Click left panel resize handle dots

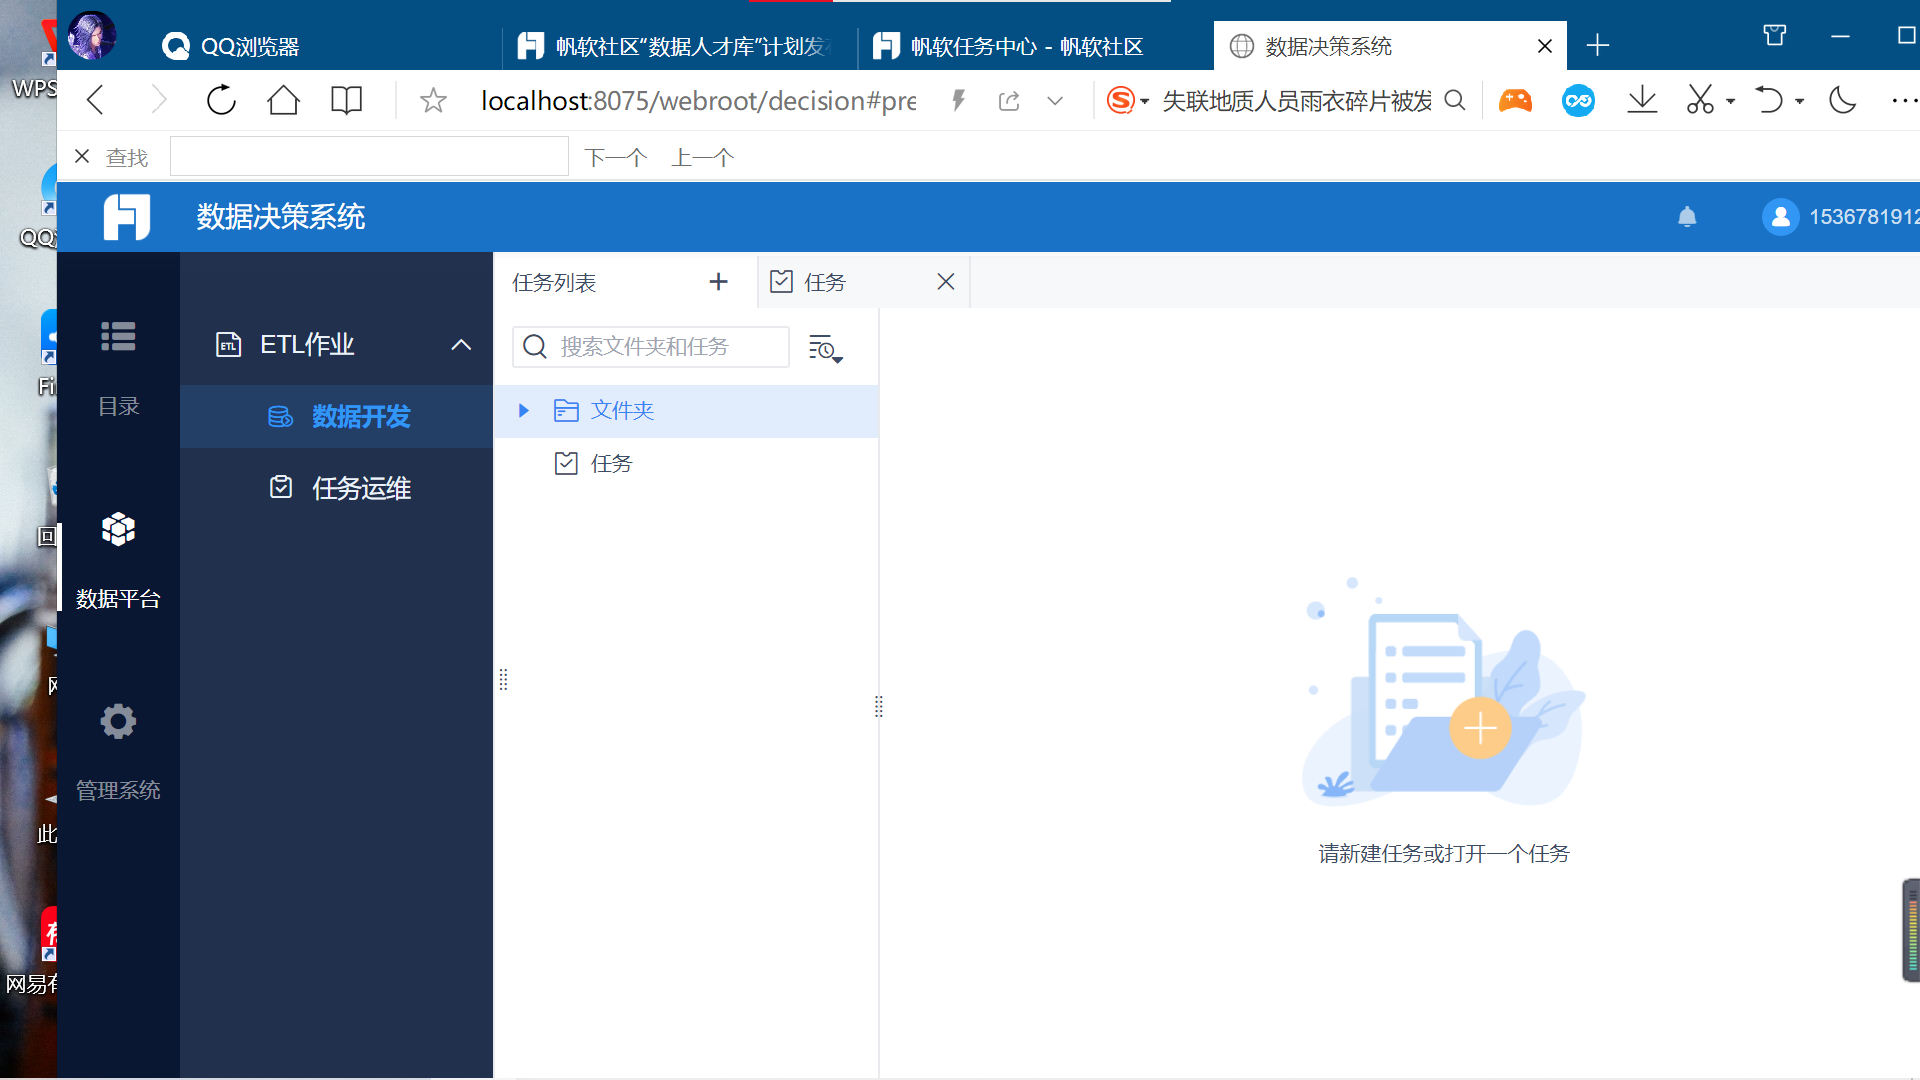point(503,680)
